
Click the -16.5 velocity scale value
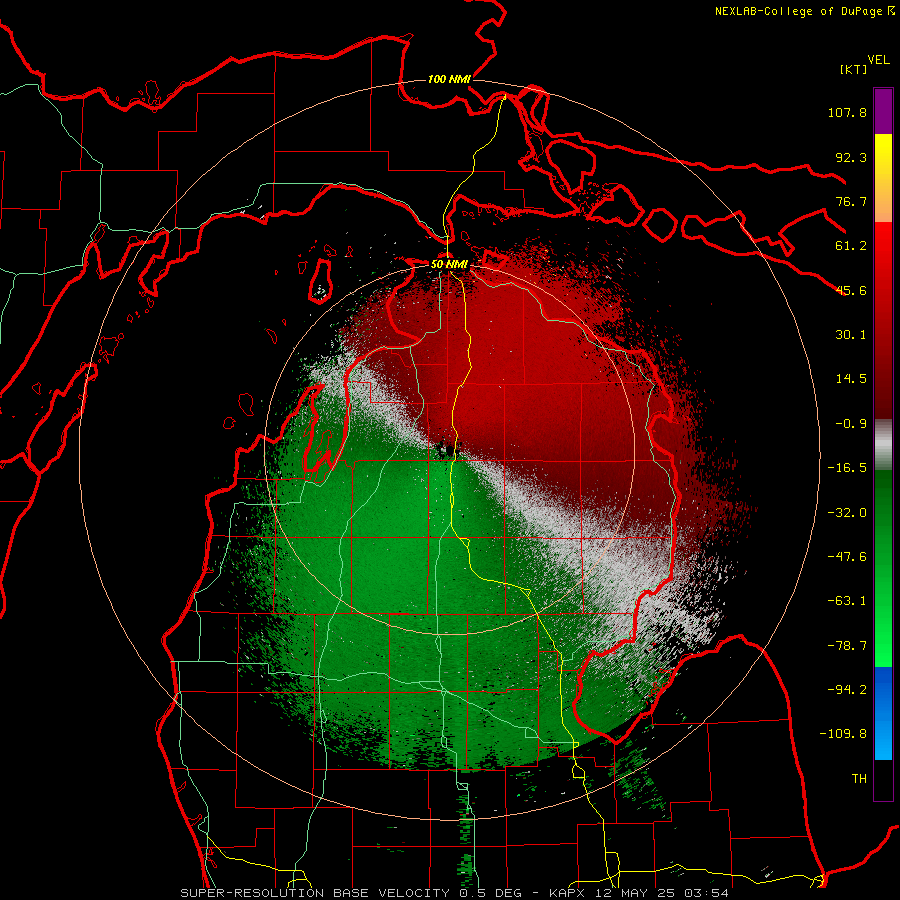coord(847,468)
